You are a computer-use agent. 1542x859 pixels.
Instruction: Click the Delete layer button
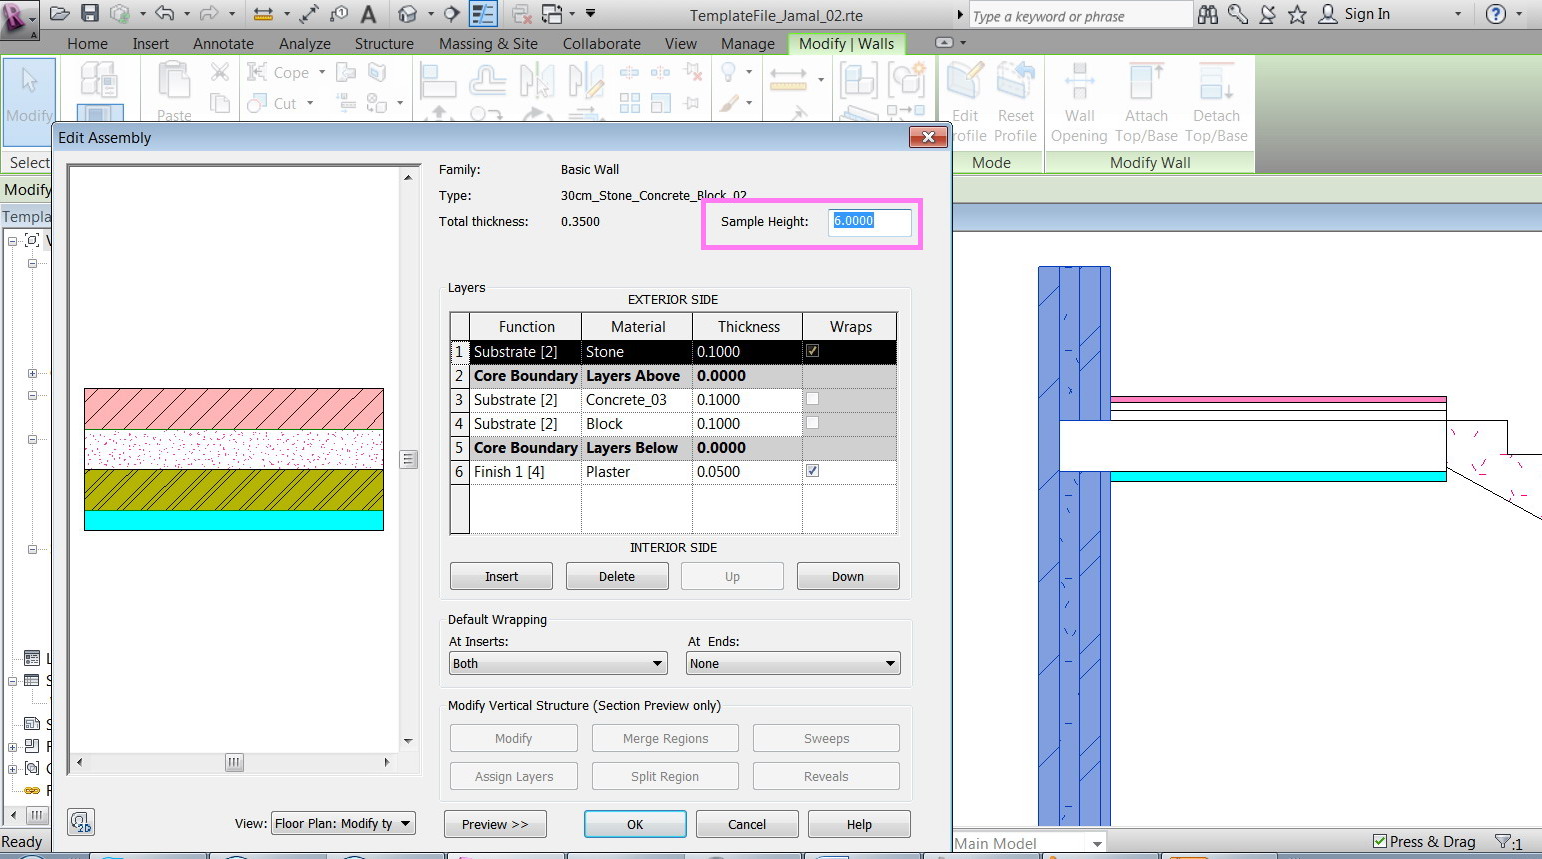click(617, 576)
